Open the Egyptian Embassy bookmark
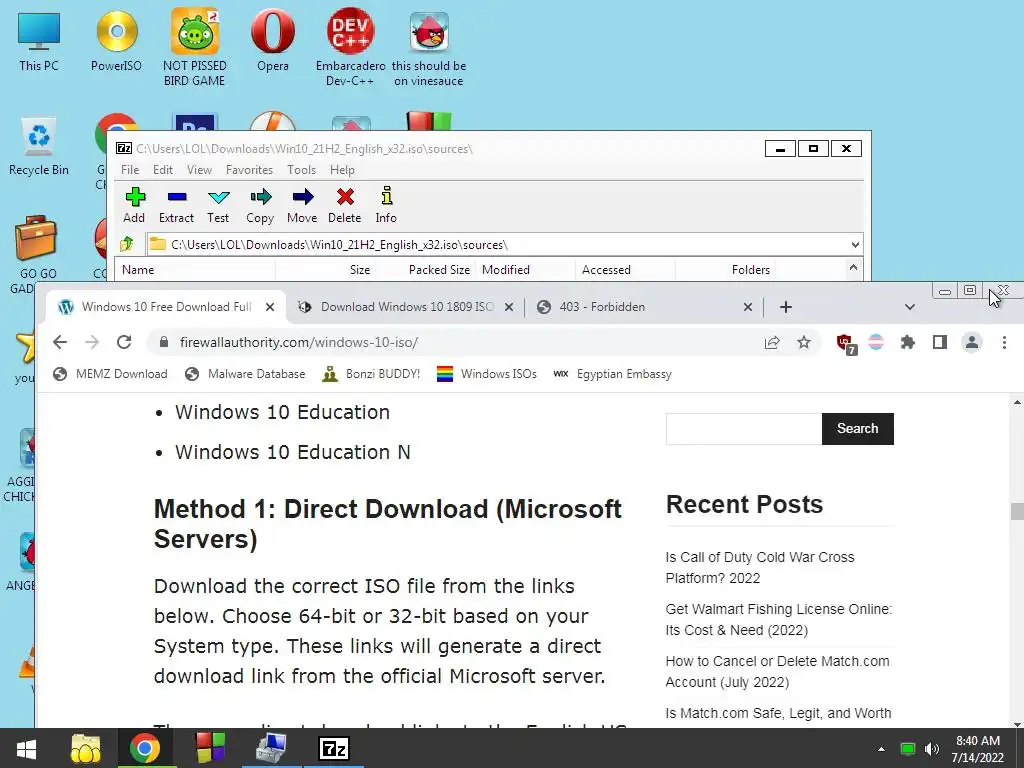The height and width of the screenshot is (768, 1024). point(612,374)
